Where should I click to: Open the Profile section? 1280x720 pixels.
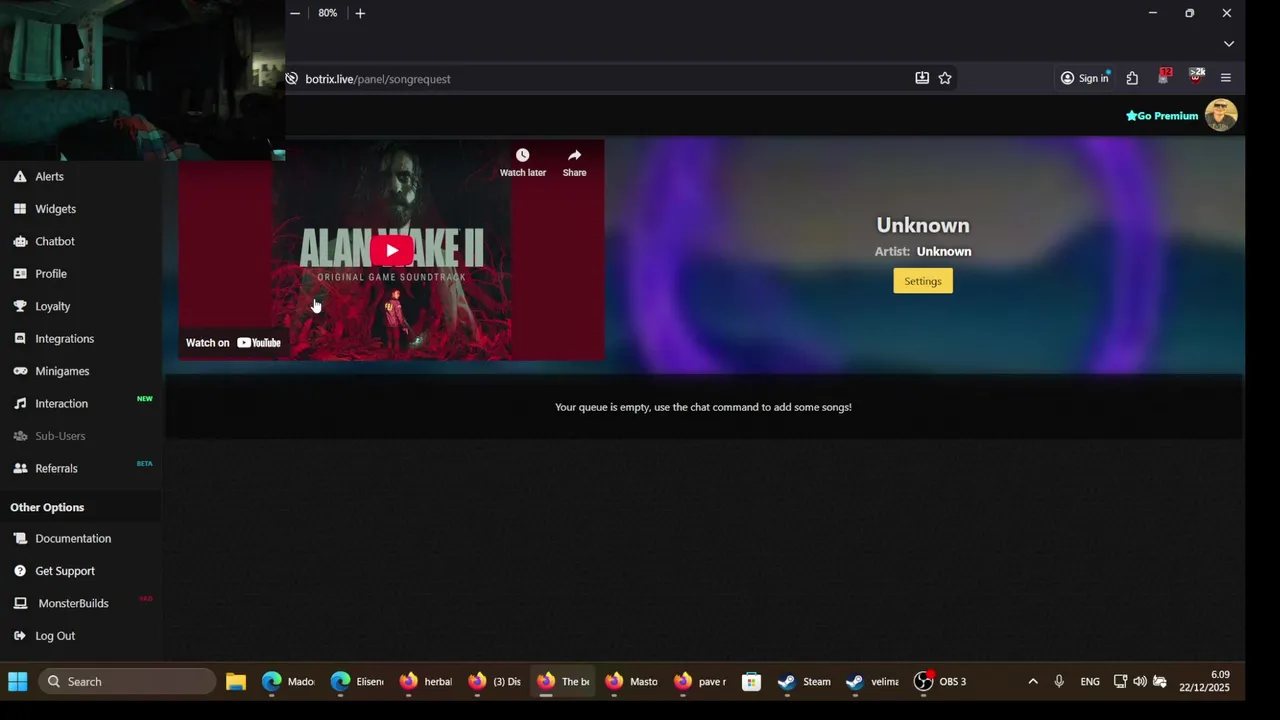[51, 274]
